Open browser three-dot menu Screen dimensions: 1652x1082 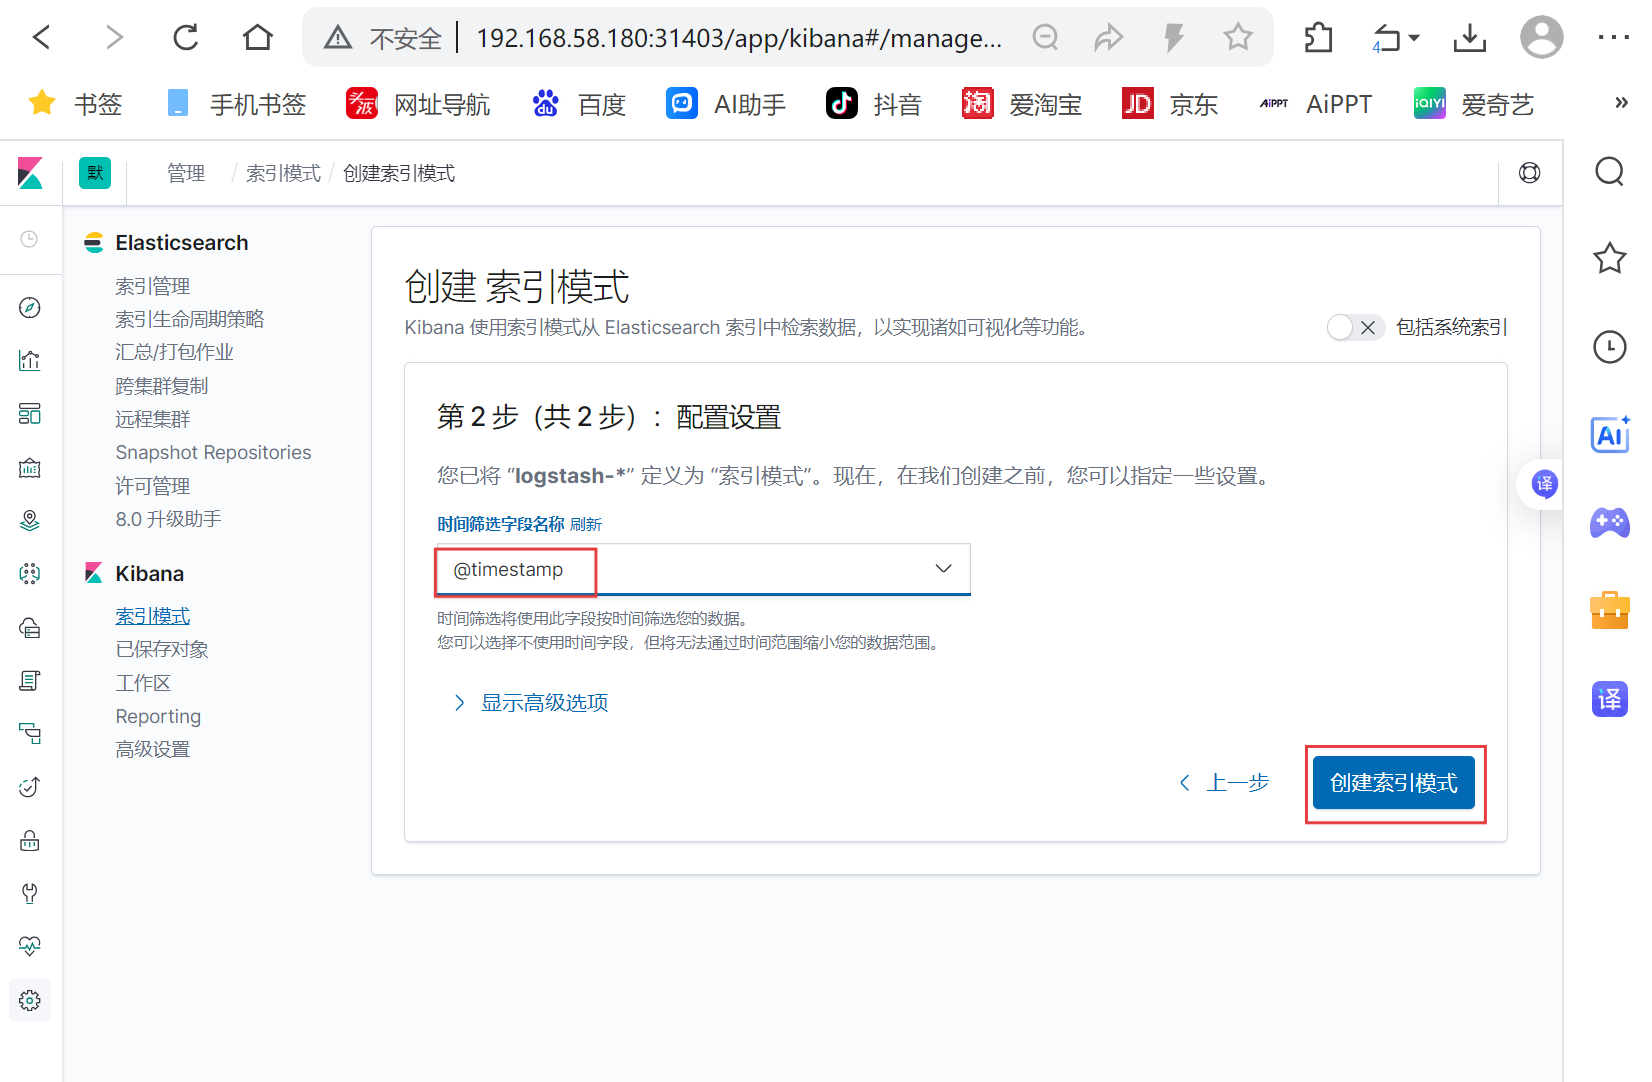click(x=1613, y=38)
